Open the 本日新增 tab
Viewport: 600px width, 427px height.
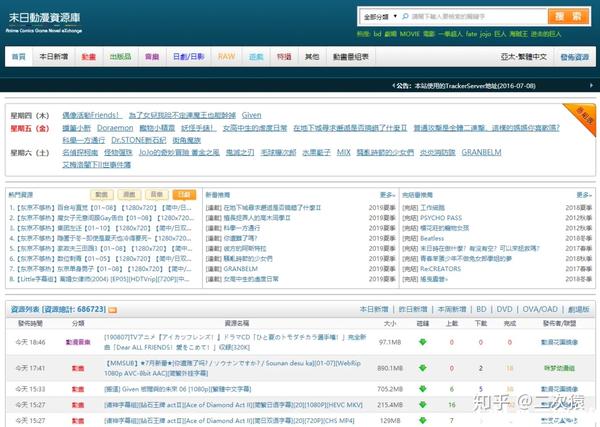click(x=54, y=57)
